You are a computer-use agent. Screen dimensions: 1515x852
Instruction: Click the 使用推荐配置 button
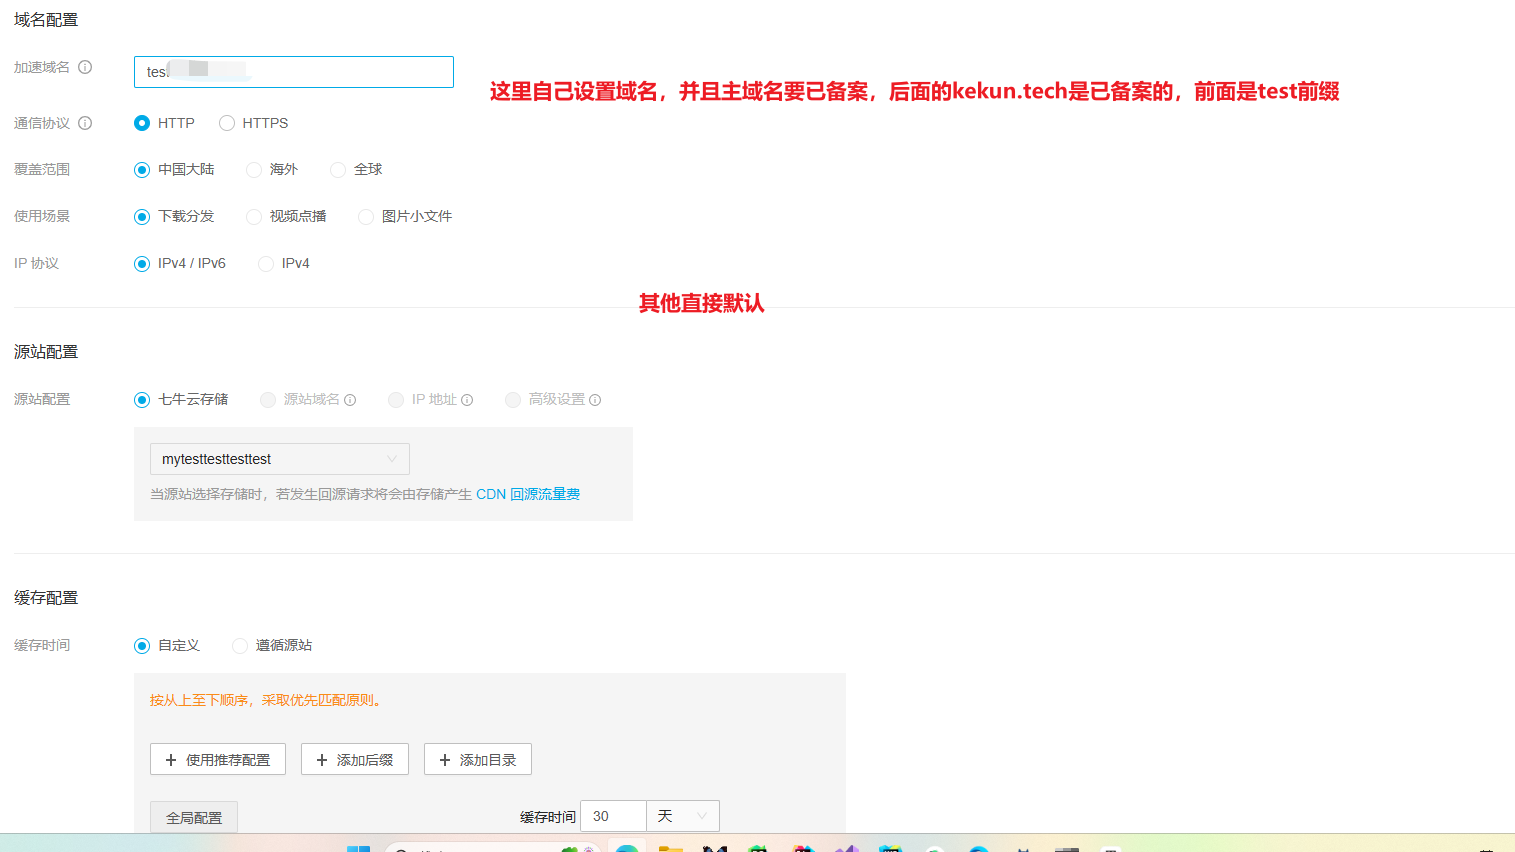[218, 759]
